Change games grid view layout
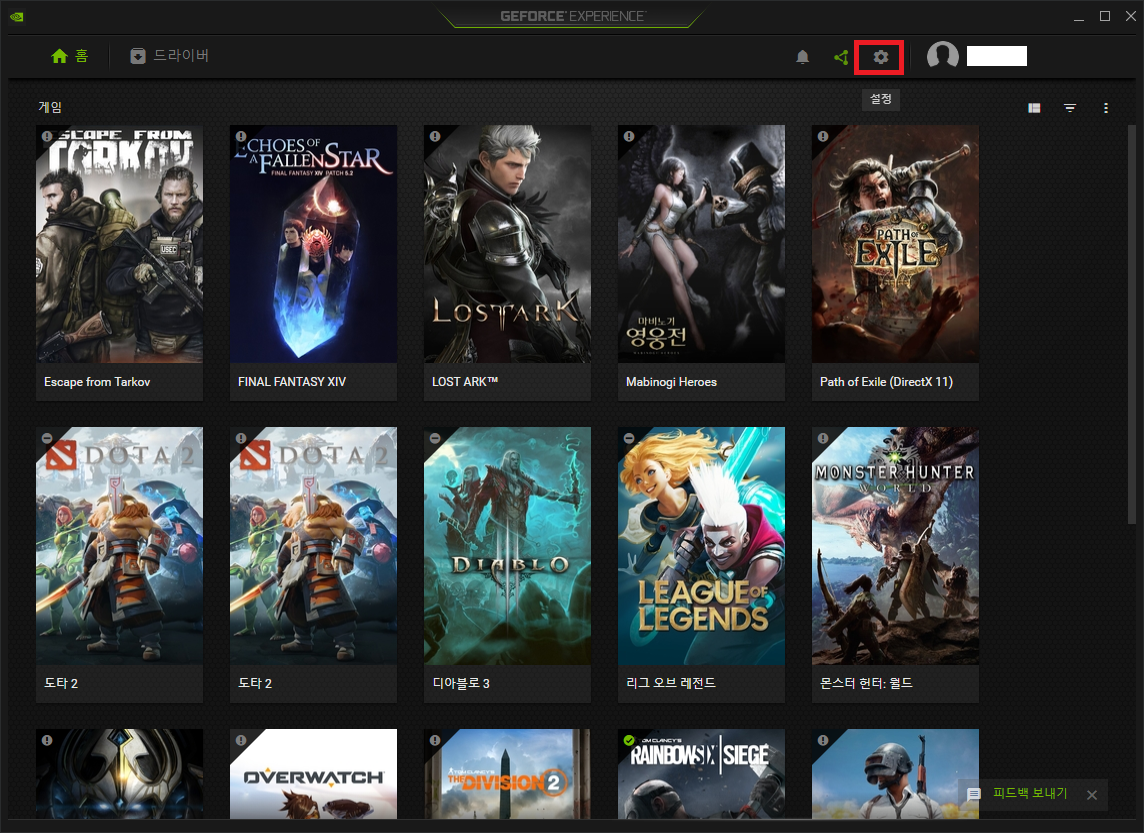The image size is (1144, 833). [x=1034, y=108]
